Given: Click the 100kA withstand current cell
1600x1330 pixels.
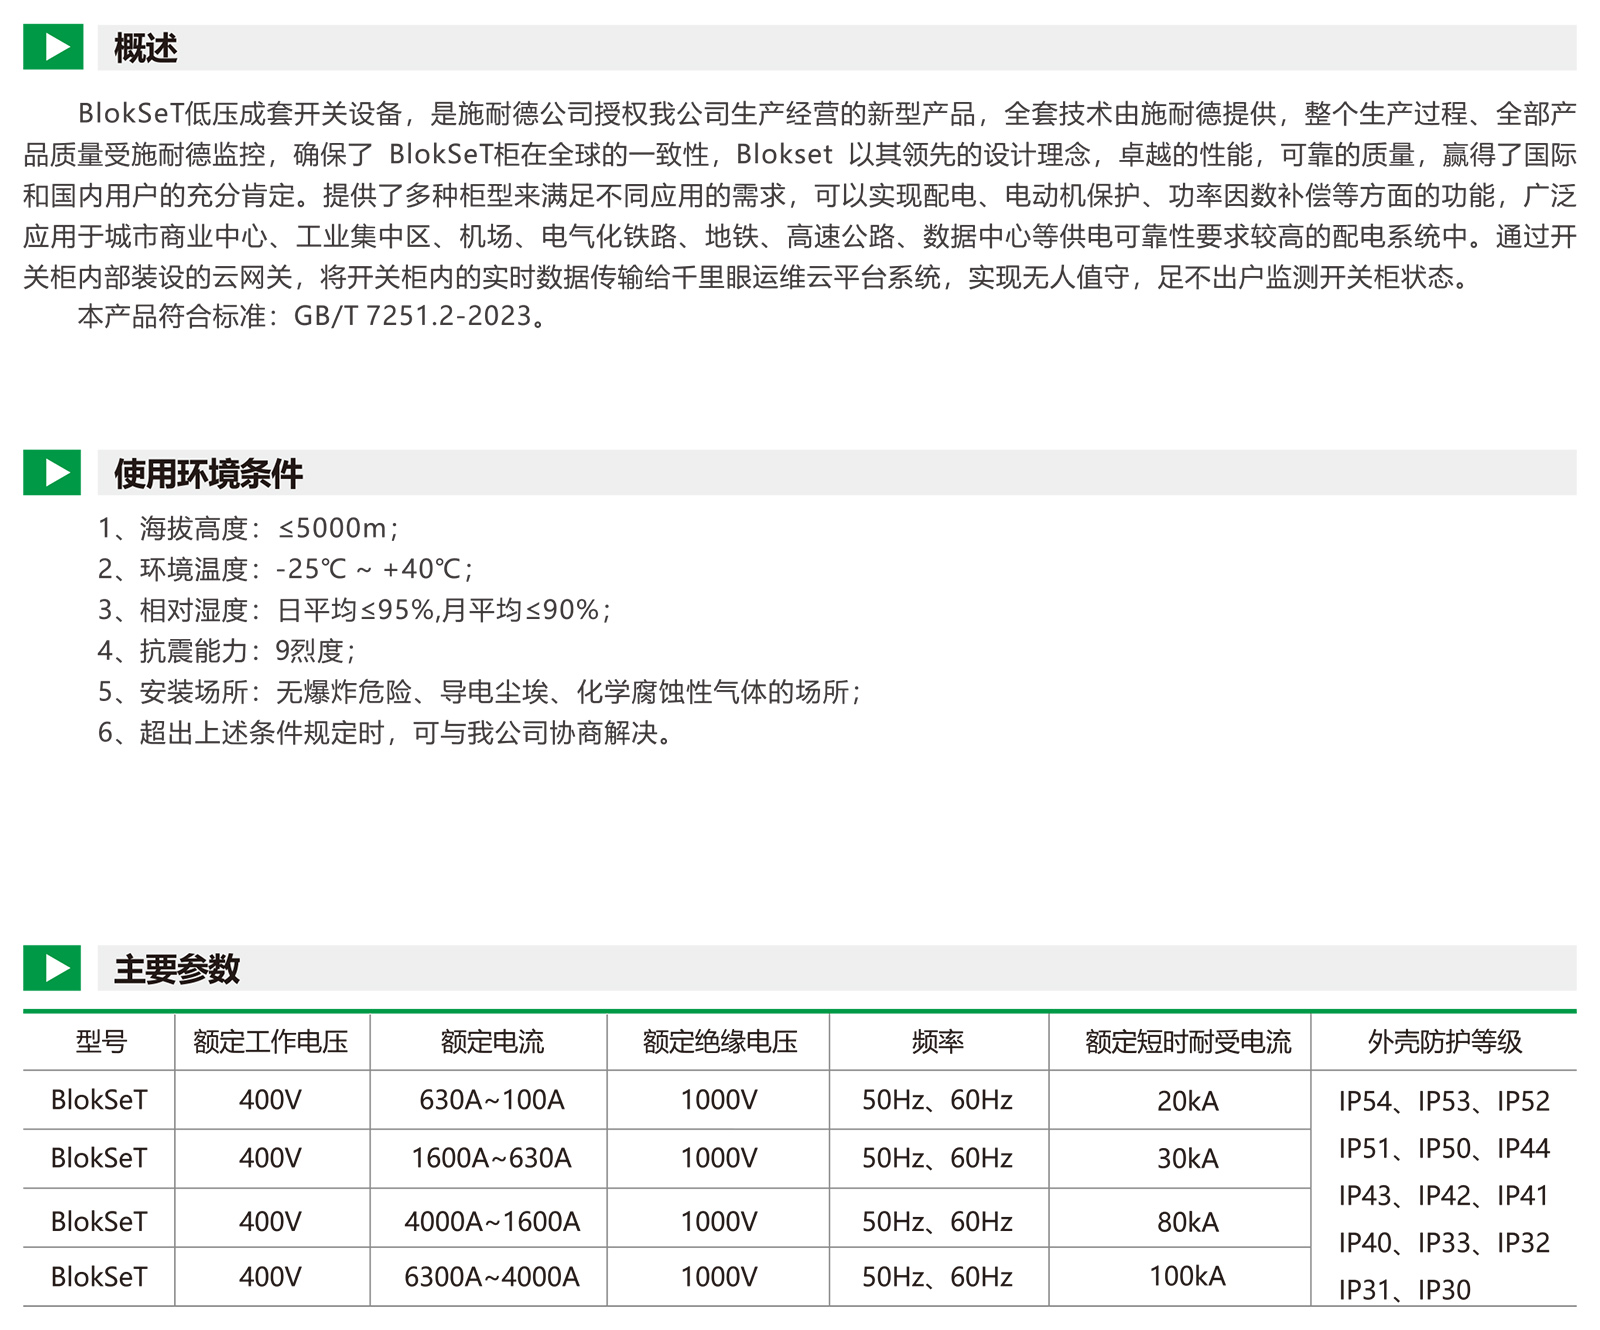Looking at the screenshot, I should pyautogui.click(x=1187, y=1276).
